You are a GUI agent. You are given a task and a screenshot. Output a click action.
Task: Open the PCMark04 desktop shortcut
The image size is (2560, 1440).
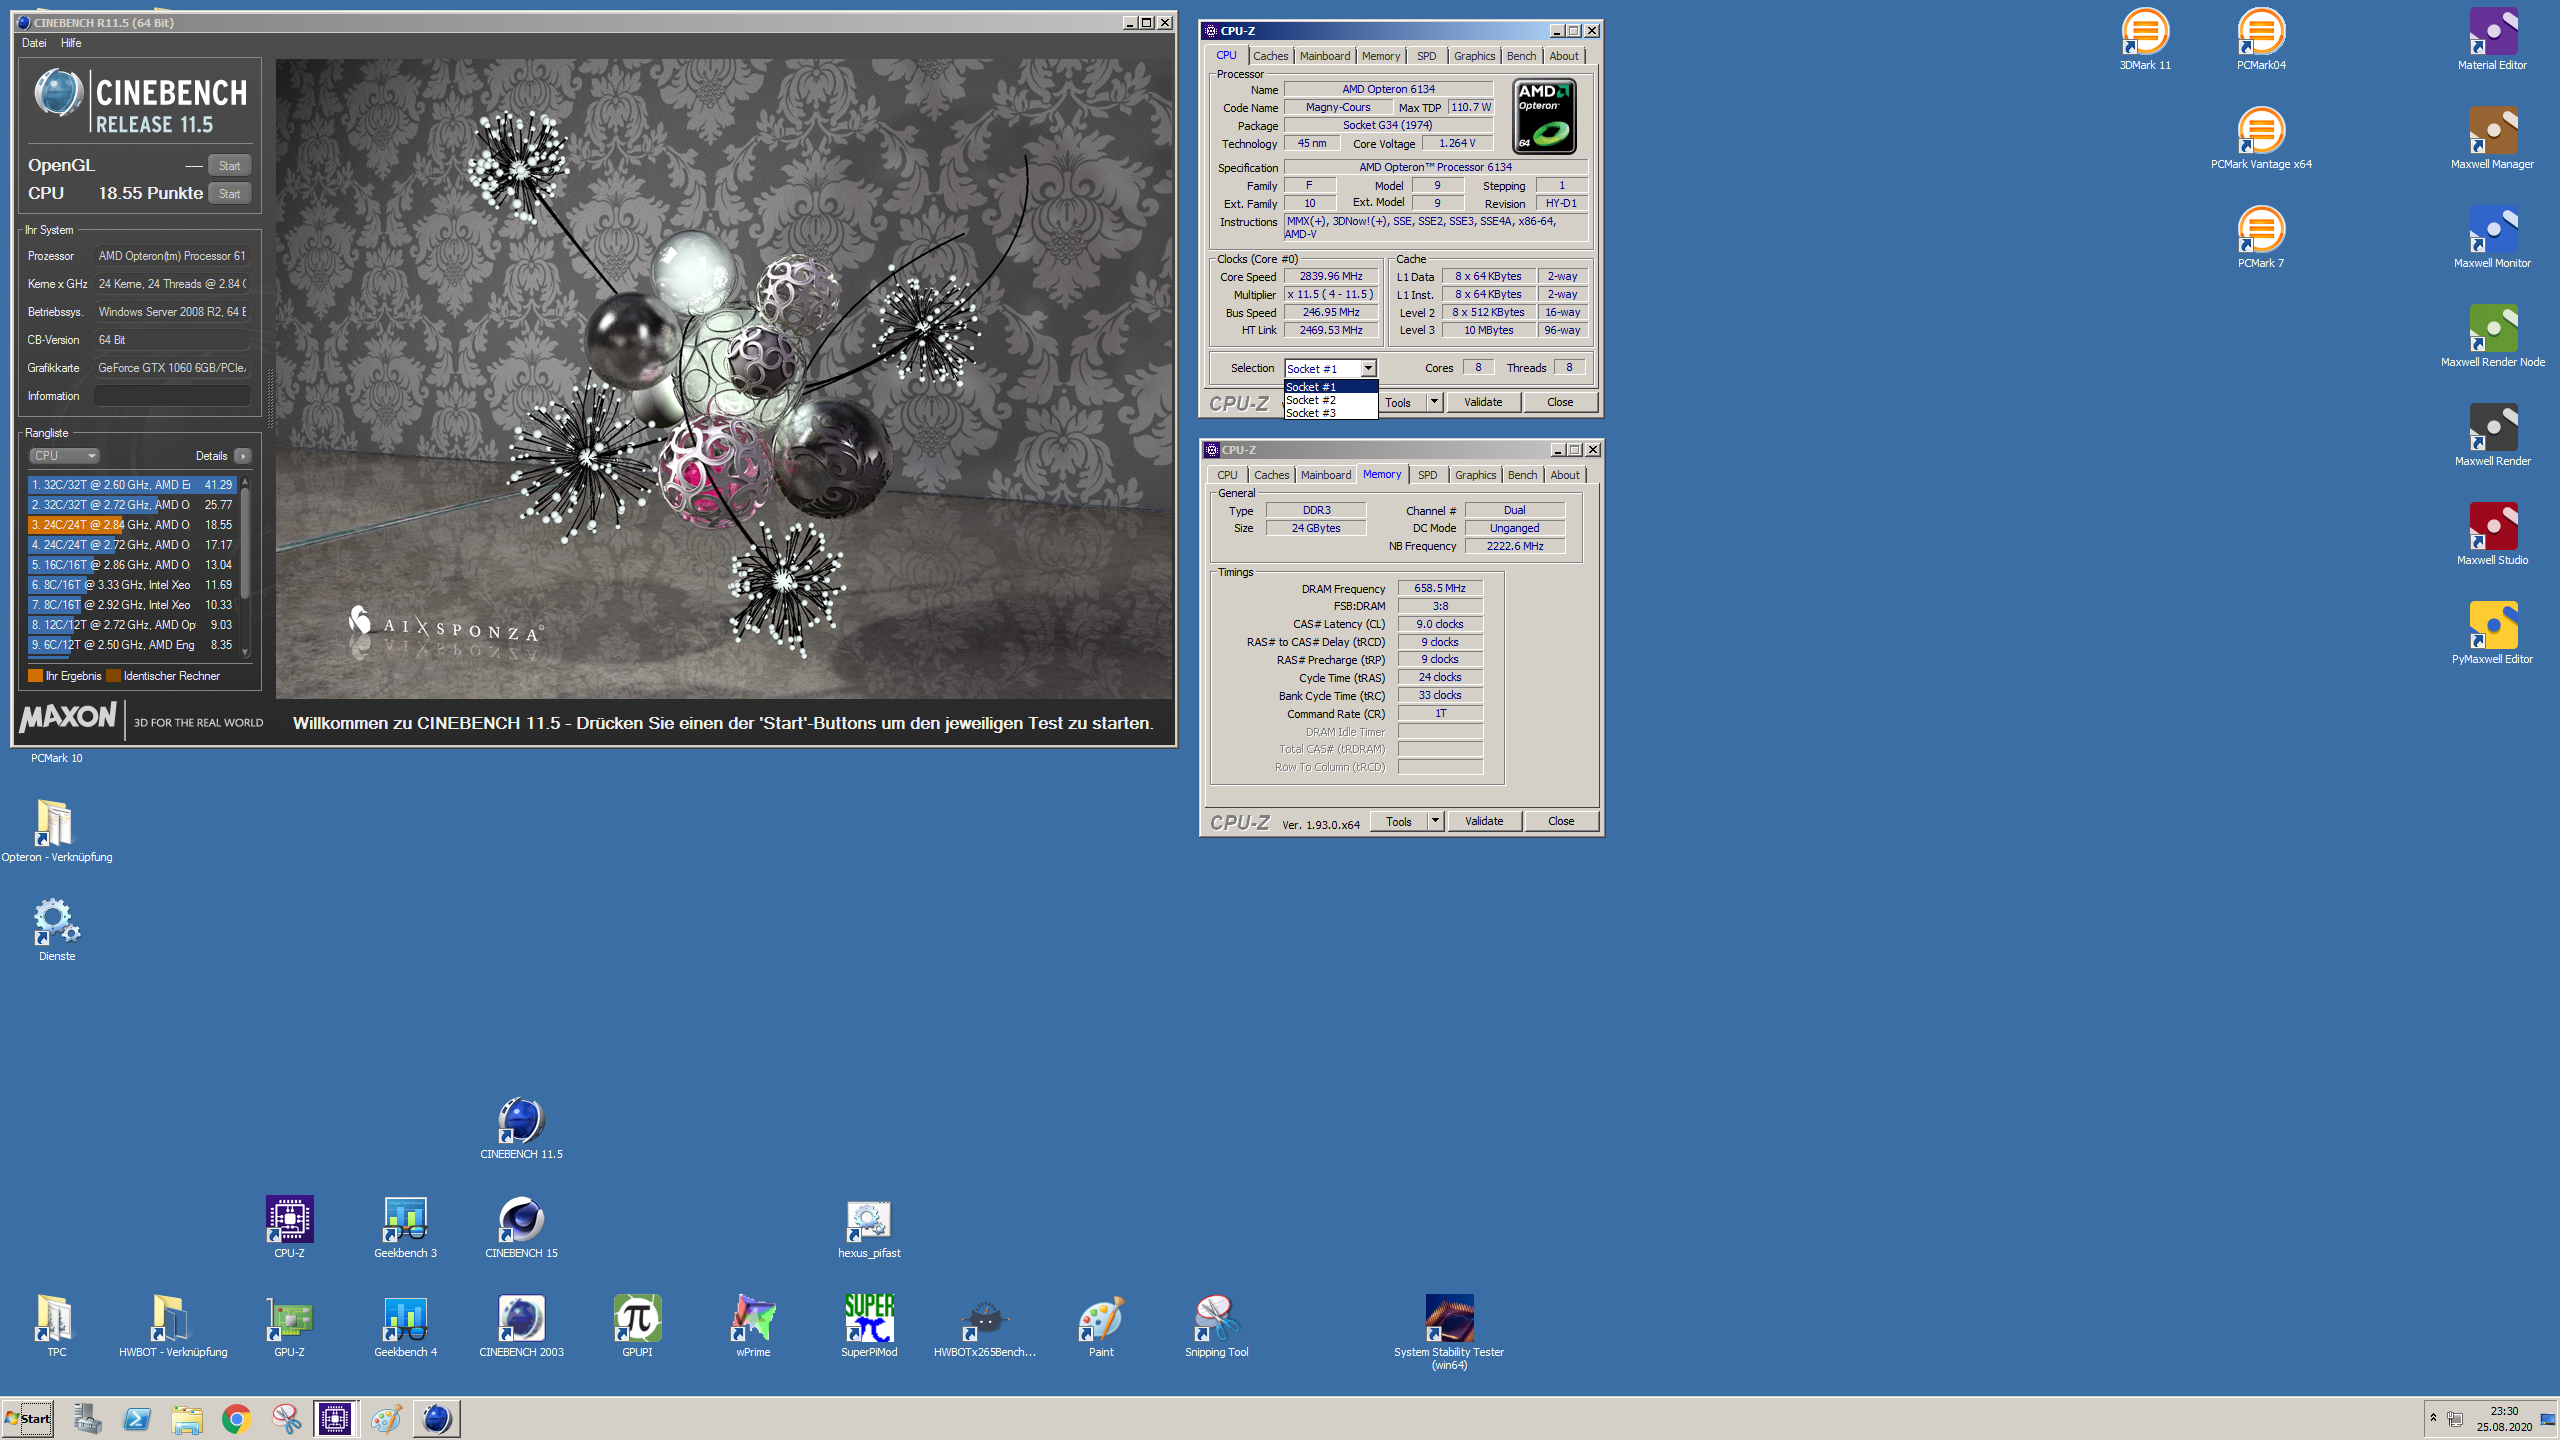point(2261,40)
